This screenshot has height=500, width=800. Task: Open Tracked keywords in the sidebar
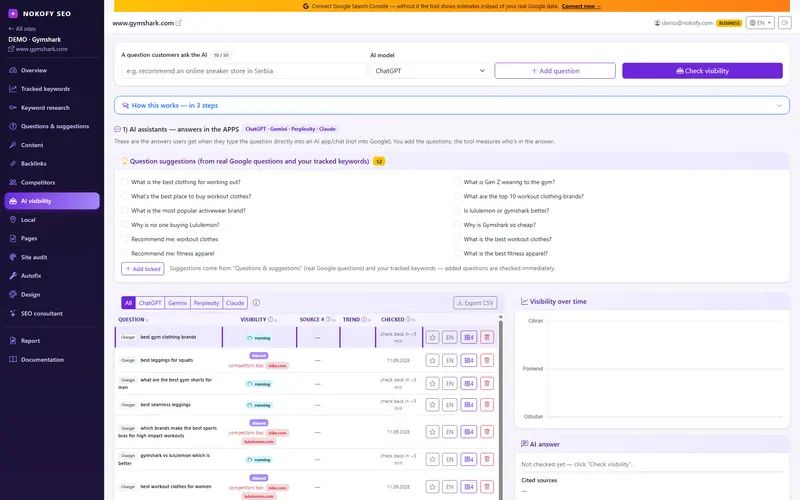point(52,89)
